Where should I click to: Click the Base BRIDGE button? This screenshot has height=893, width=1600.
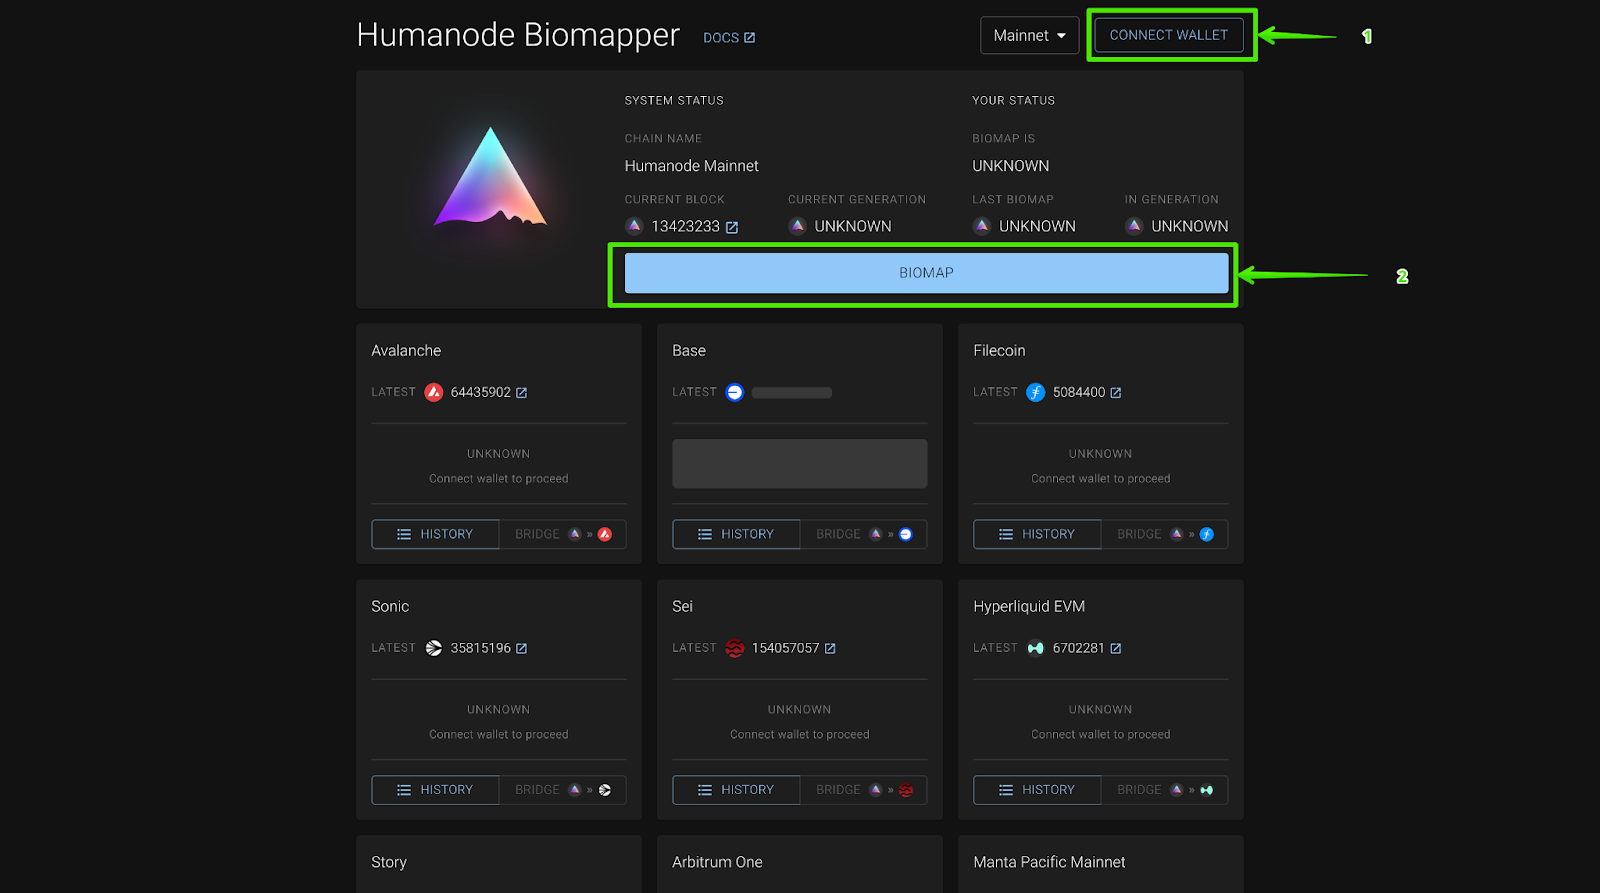(864, 534)
